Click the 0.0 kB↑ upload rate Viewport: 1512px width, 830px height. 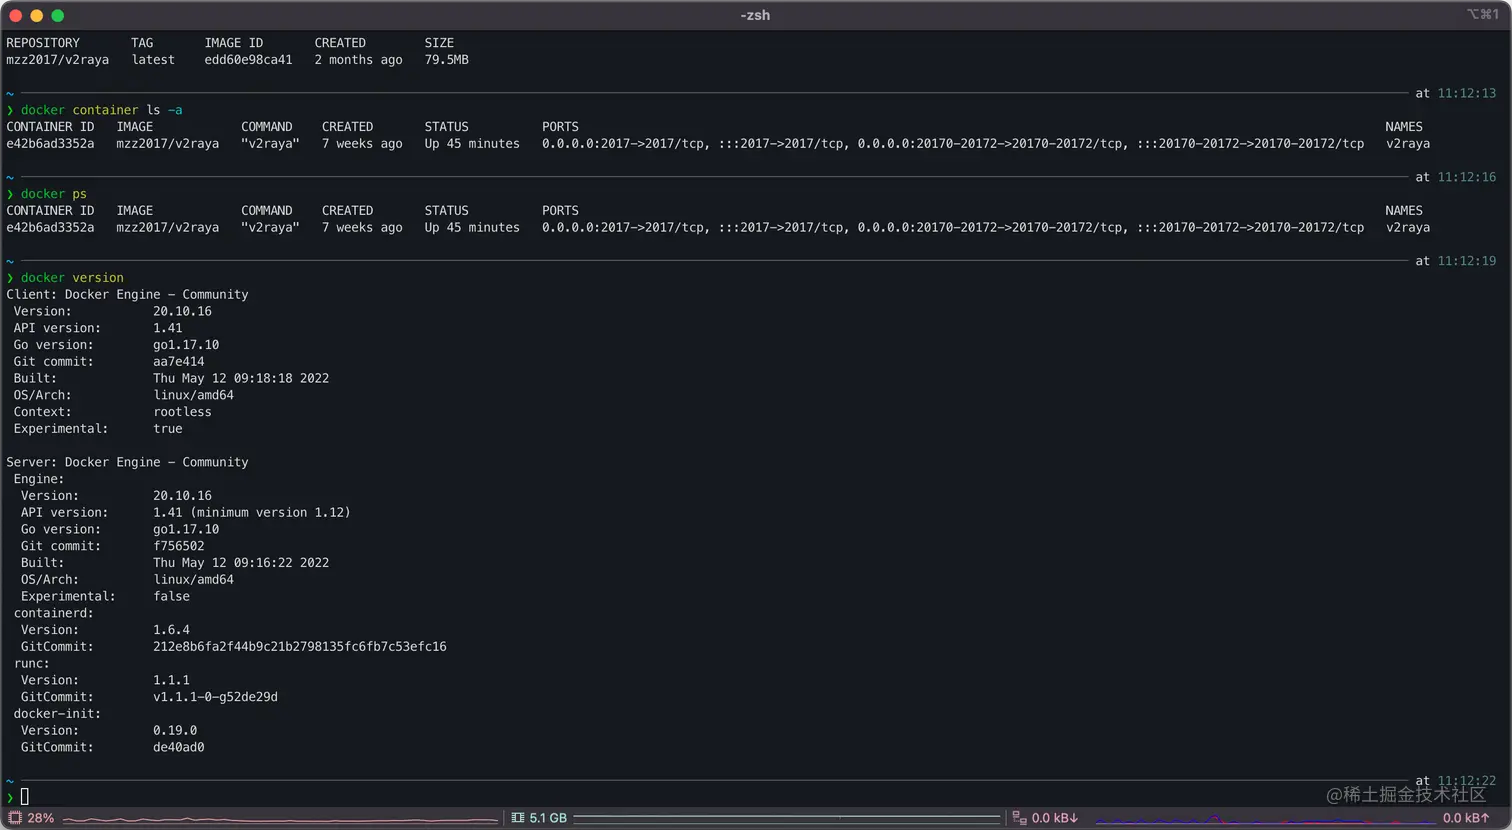pos(1467,818)
